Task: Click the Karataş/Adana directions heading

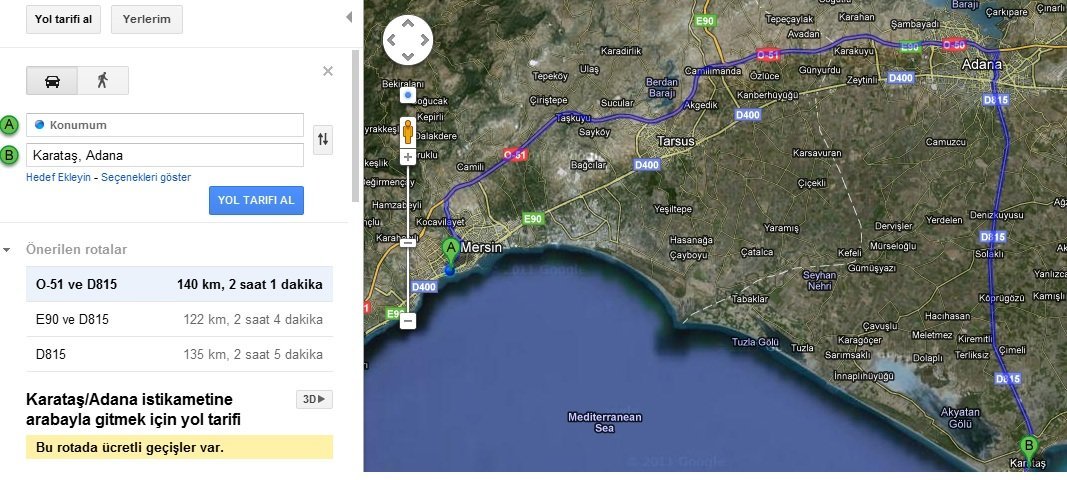Action: [133, 409]
